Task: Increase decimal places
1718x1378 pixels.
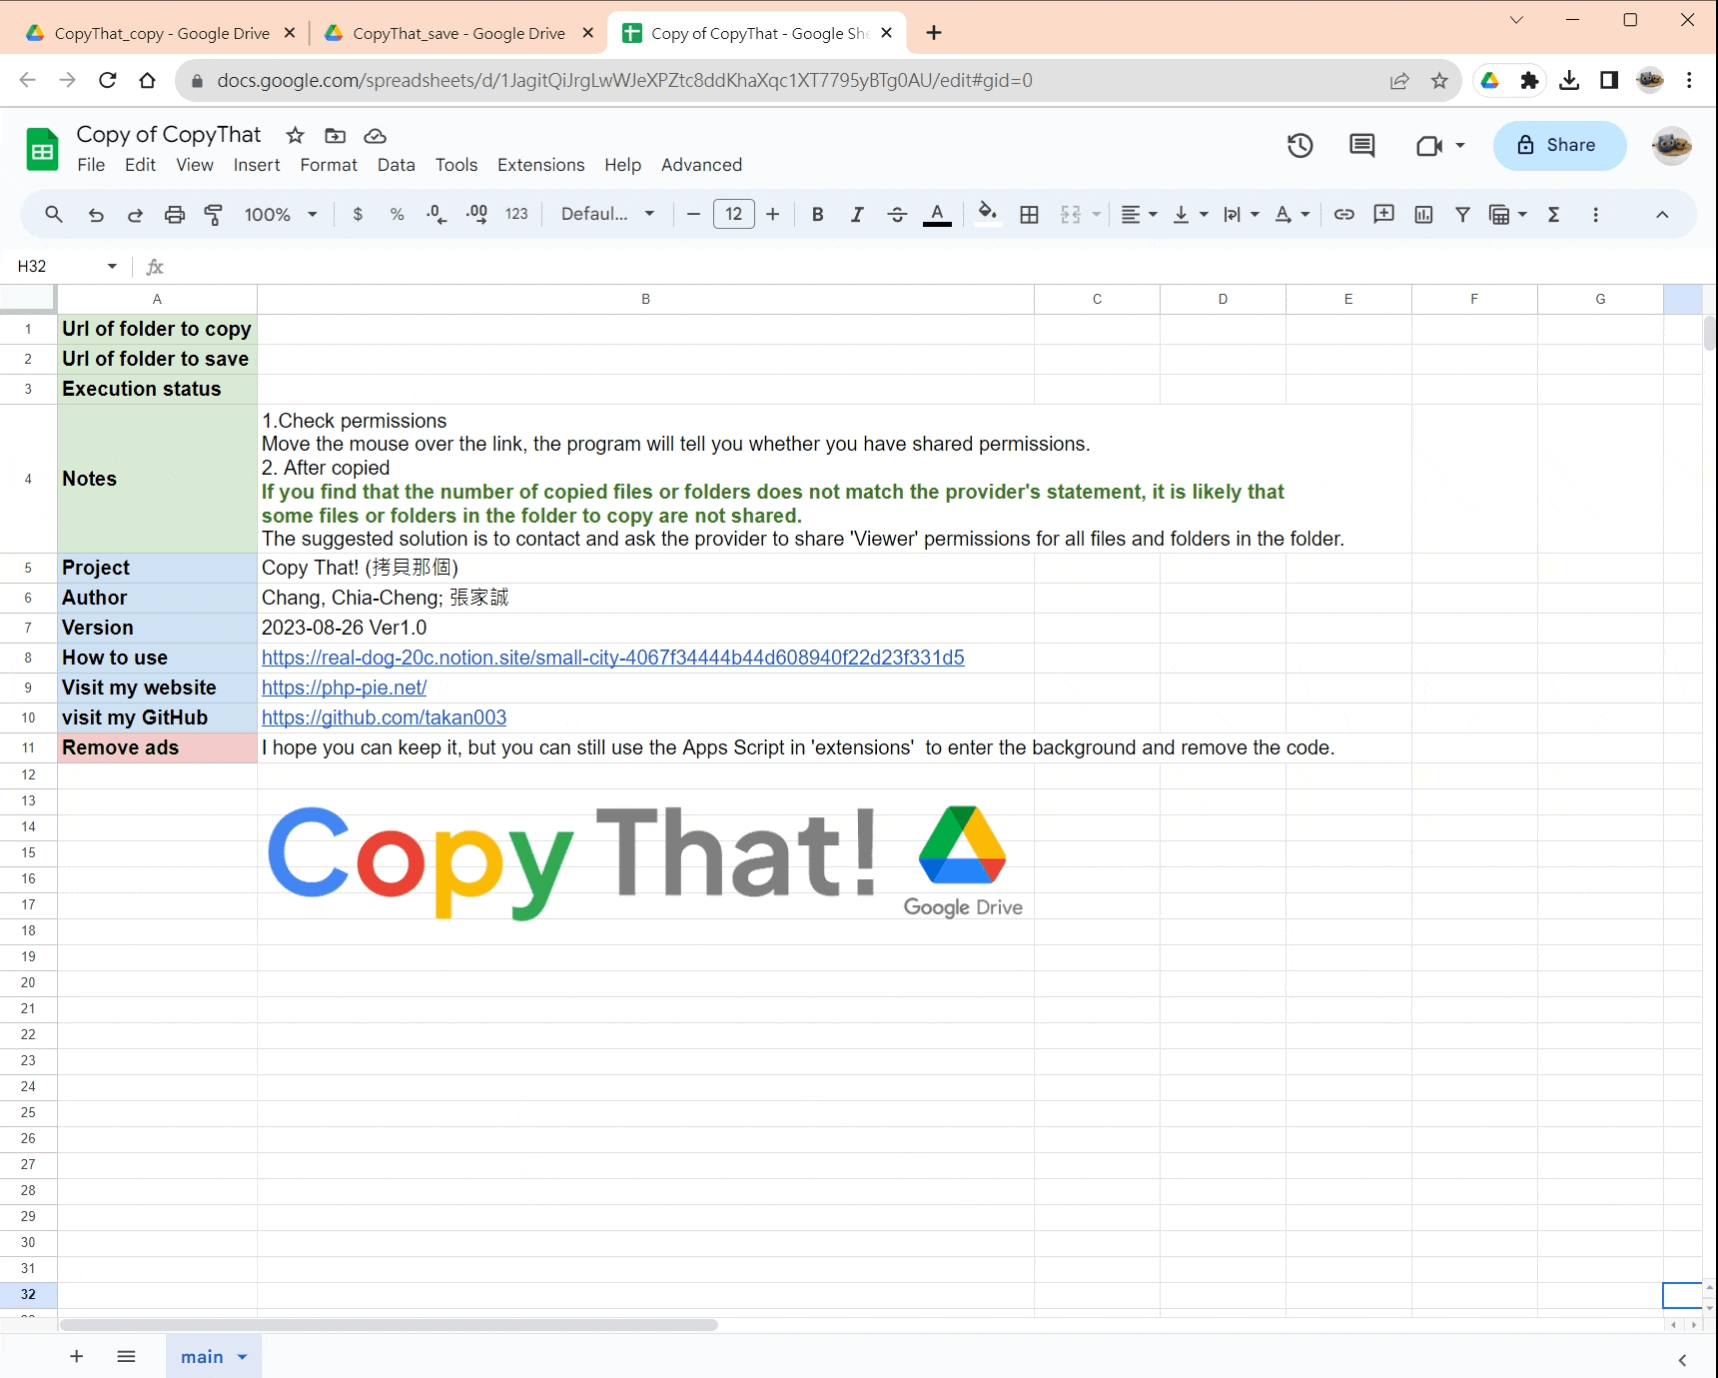Action: tap(477, 214)
